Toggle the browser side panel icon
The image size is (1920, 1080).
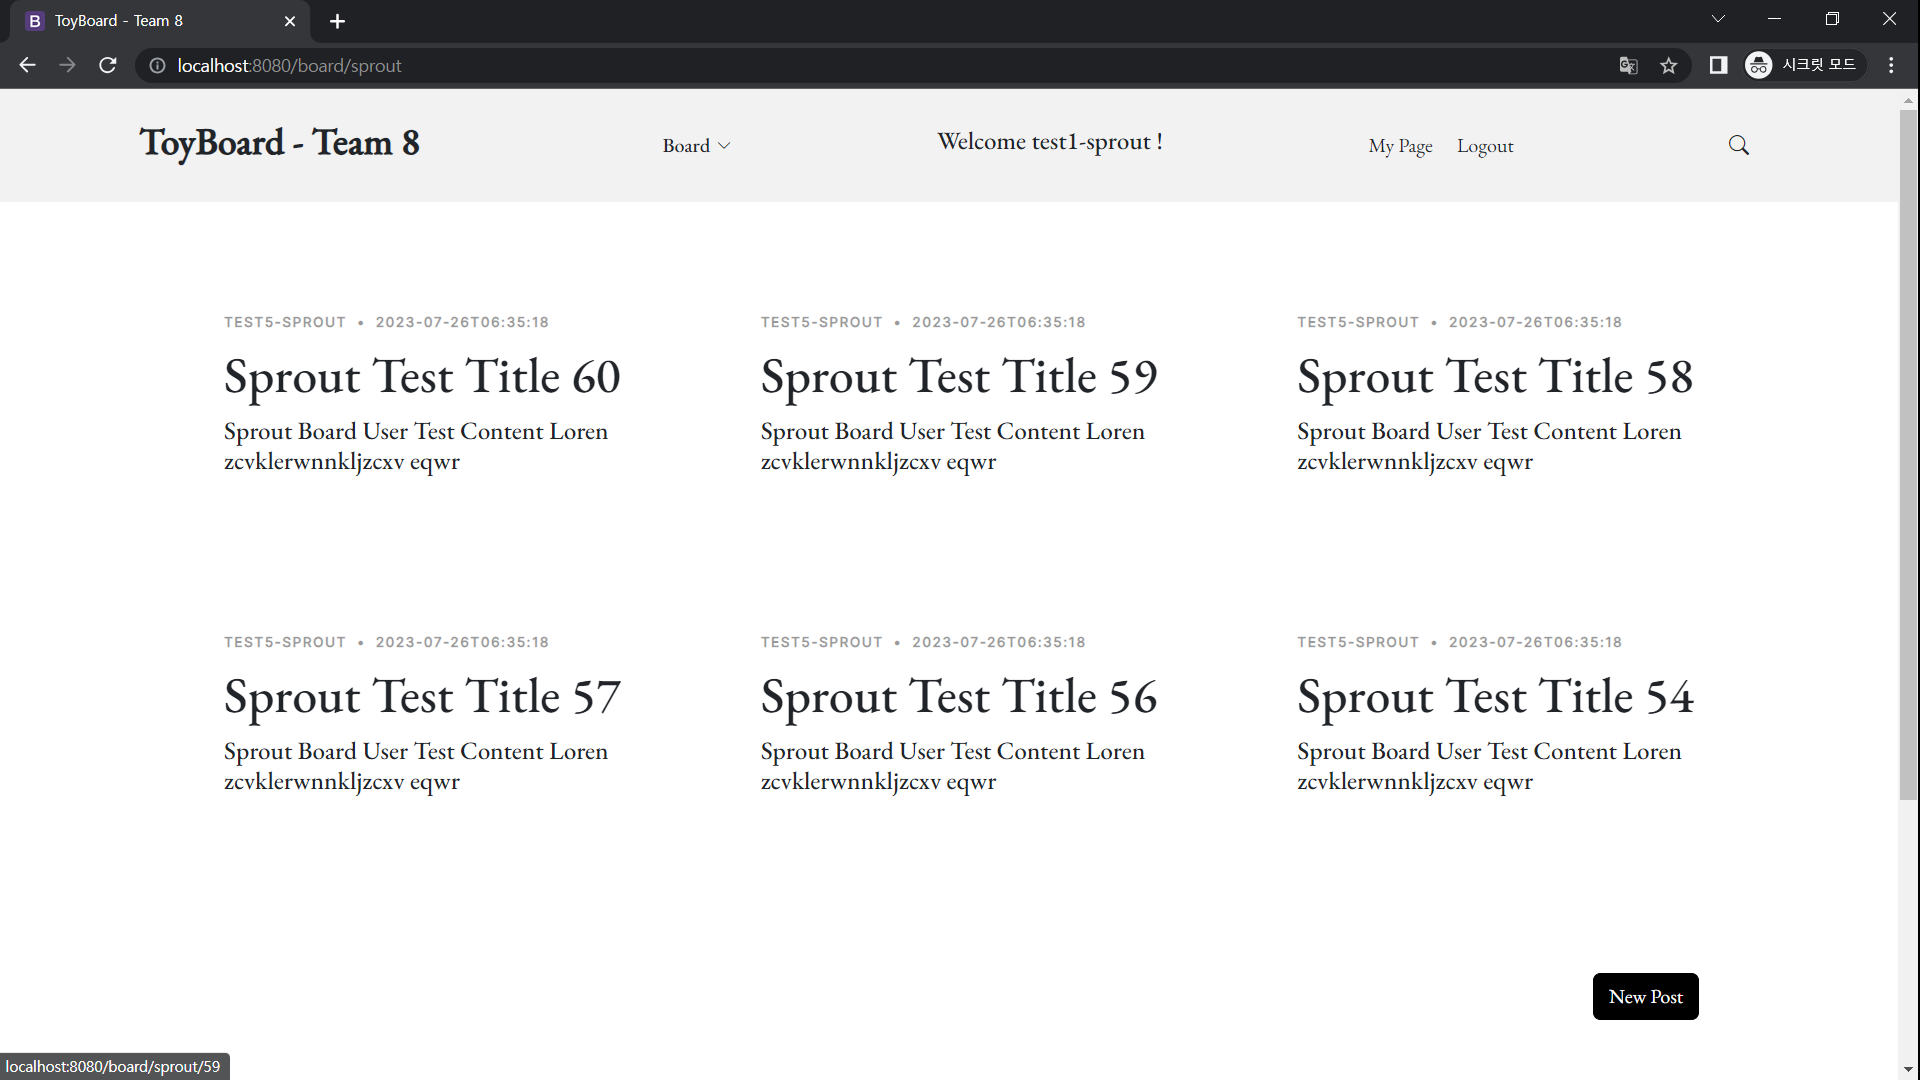(x=1718, y=65)
